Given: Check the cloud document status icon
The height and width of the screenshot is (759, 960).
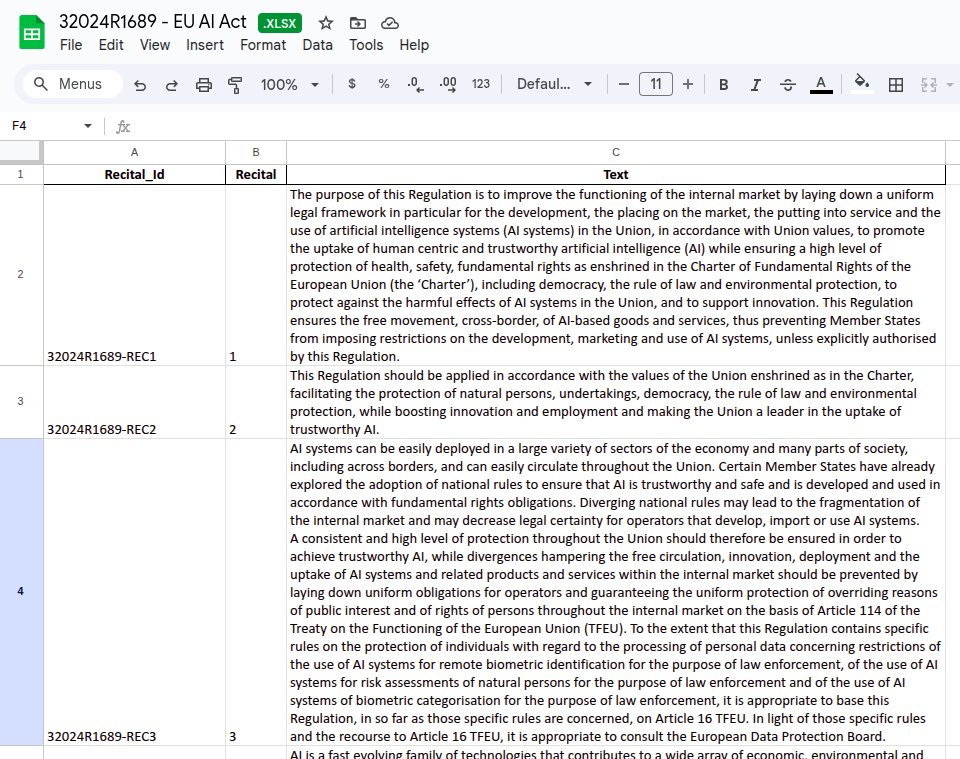Looking at the screenshot, I should point(390,23).
